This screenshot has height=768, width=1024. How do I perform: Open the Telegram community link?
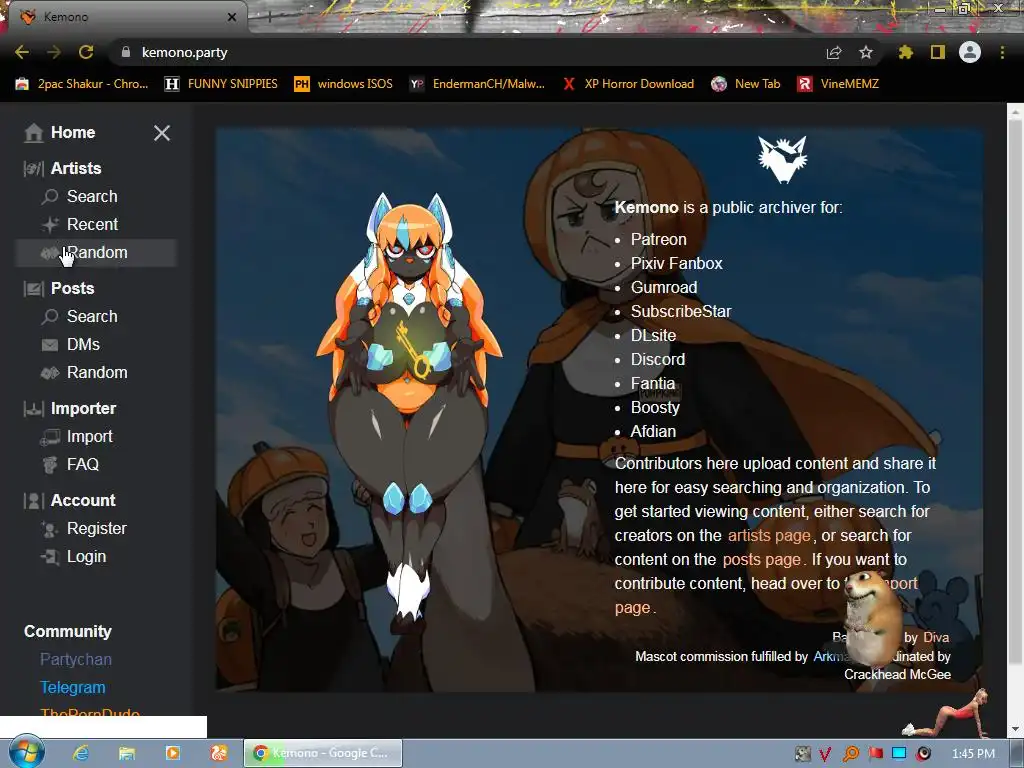pyautogui.click(x=72, y=688)
